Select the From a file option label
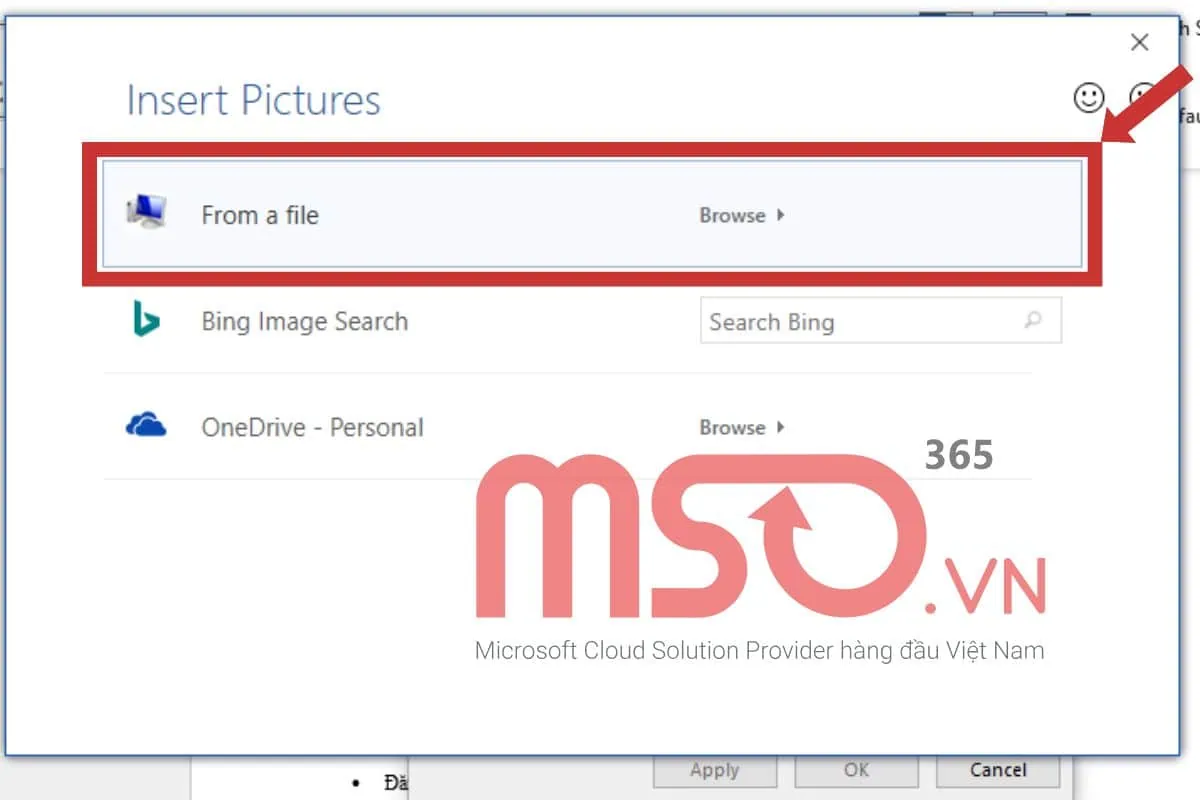Screen dimensions: 1200x800 point(260,215)
